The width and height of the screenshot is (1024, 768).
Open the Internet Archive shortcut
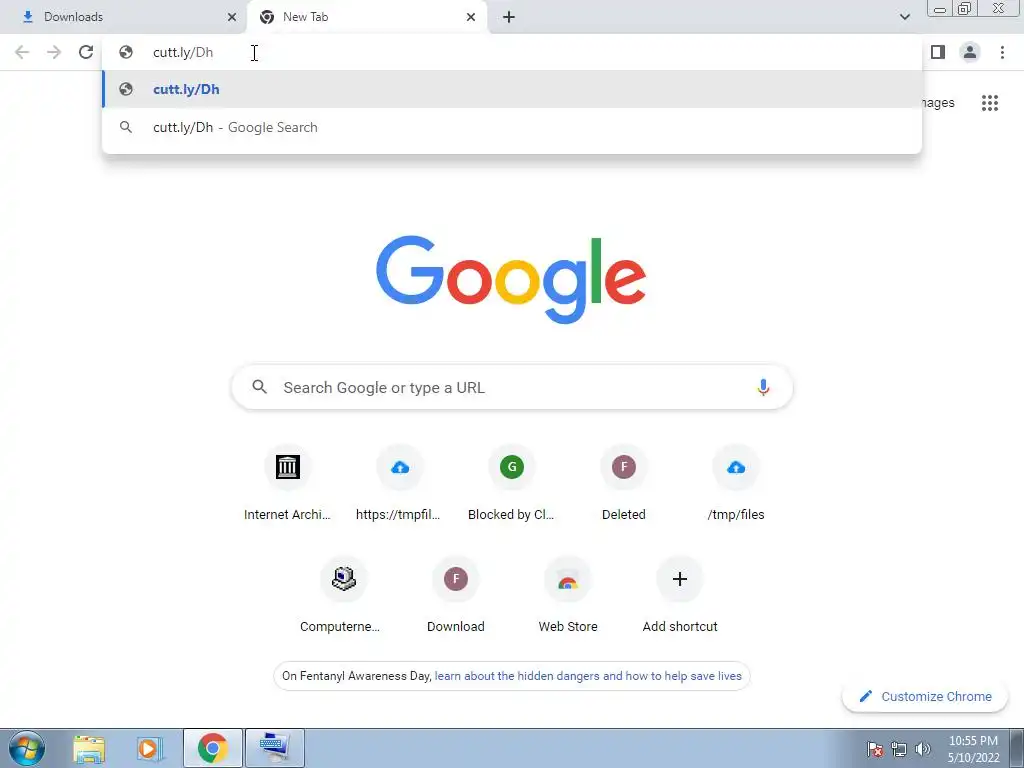click(287, 485)
